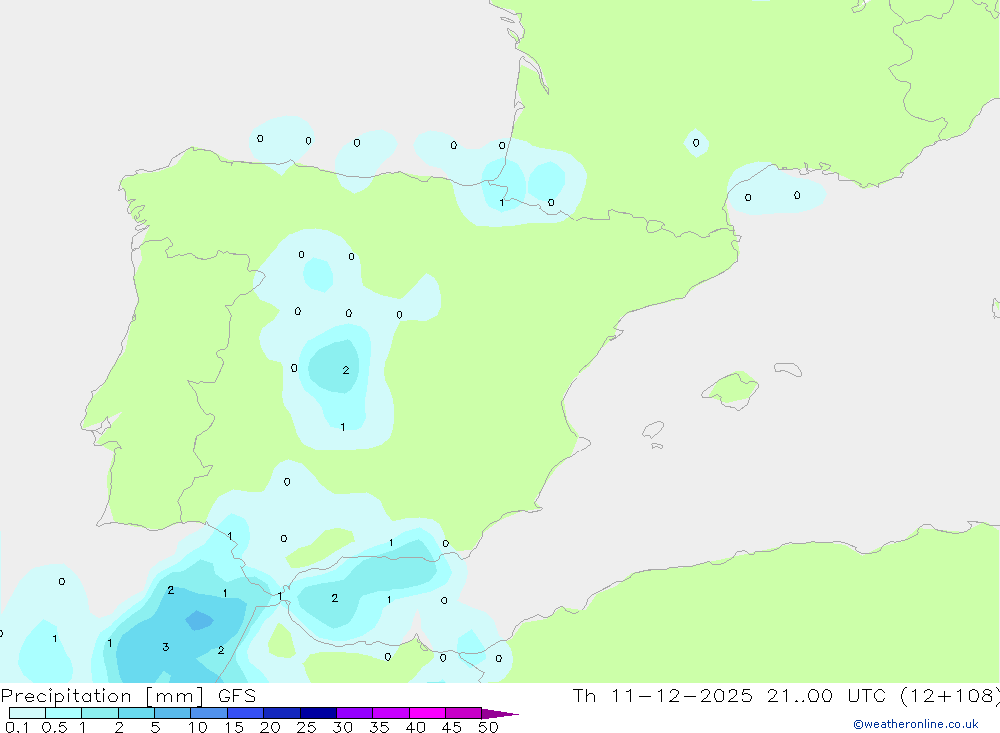Click the Menorca island outline on map

click(788, 369)
